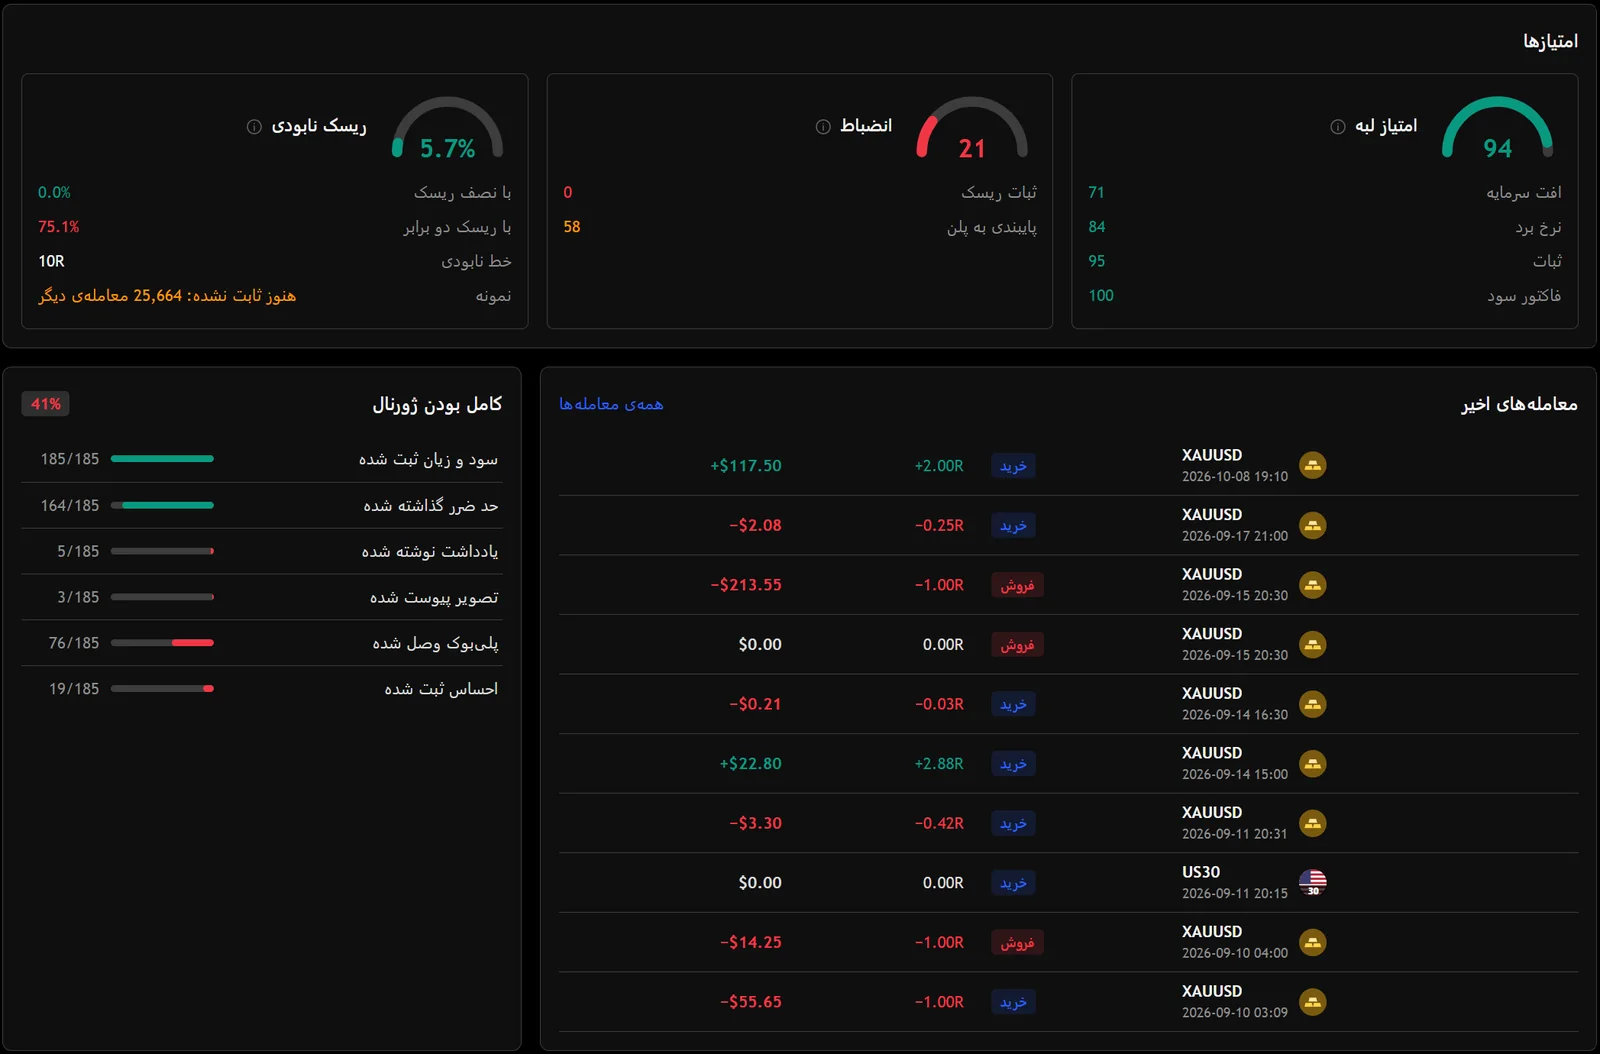Click the معامله‌های اخیر heading

1520,404
